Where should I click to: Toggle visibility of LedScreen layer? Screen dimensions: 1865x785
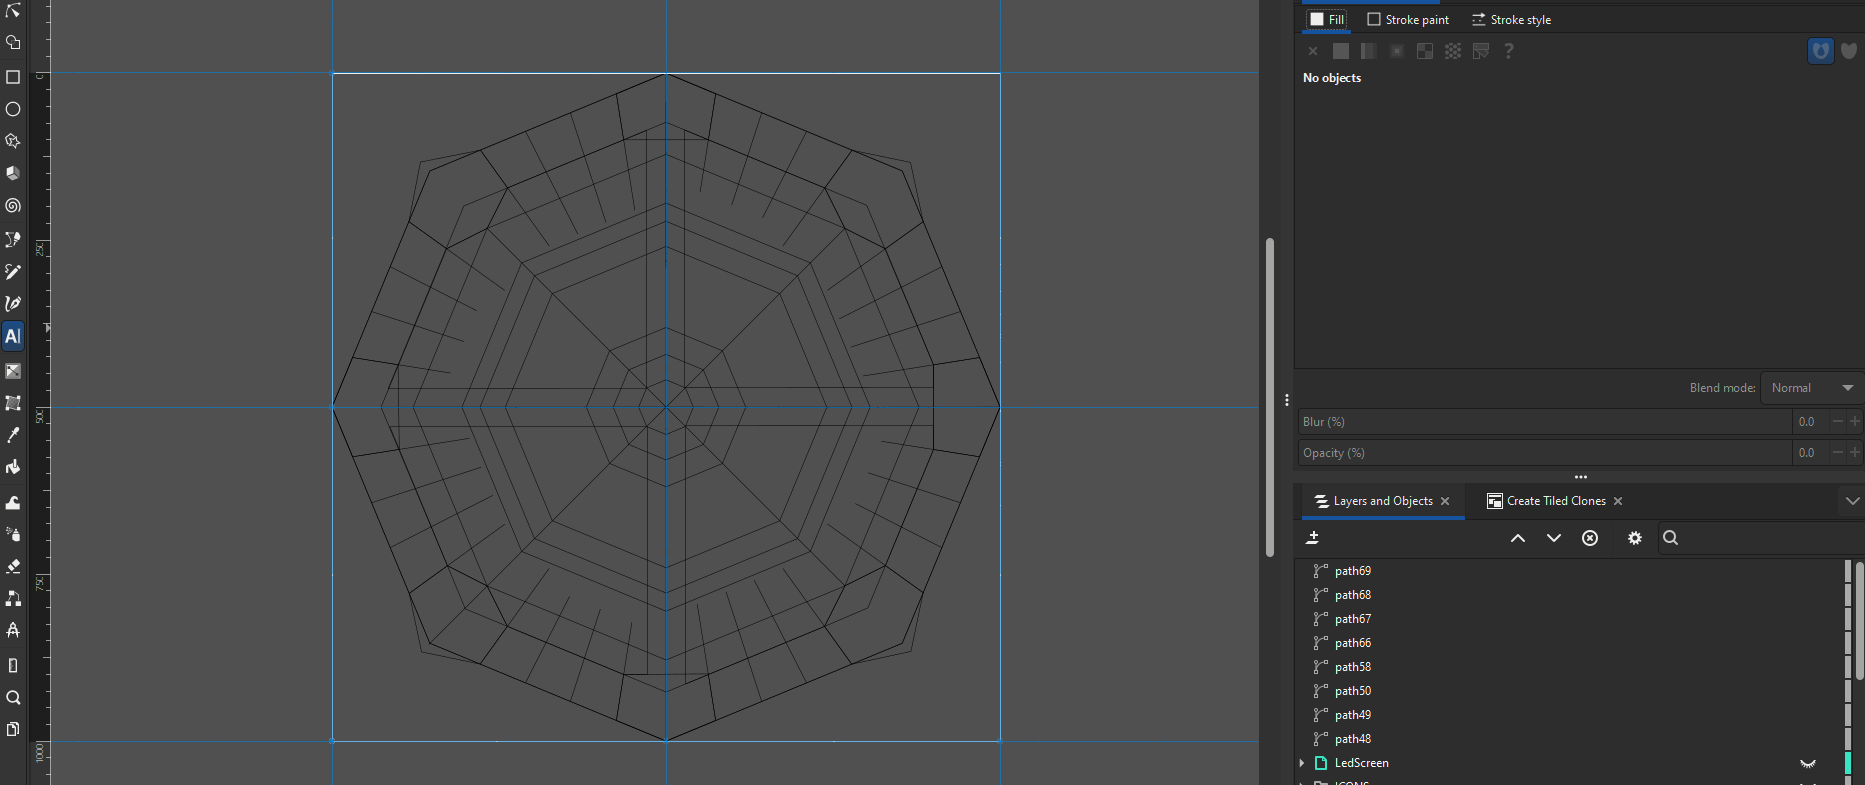point(1808,763)
